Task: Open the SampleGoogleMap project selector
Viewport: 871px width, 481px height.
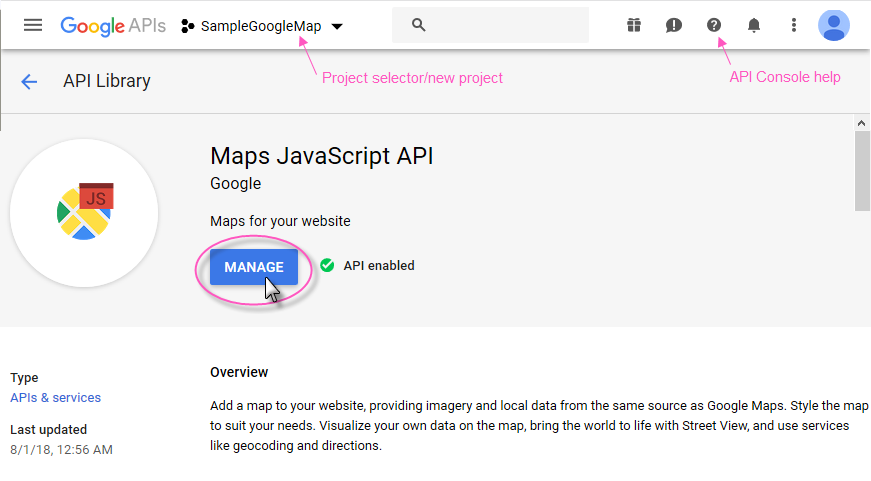Action: pyautogui.click(x=262, y=26)
